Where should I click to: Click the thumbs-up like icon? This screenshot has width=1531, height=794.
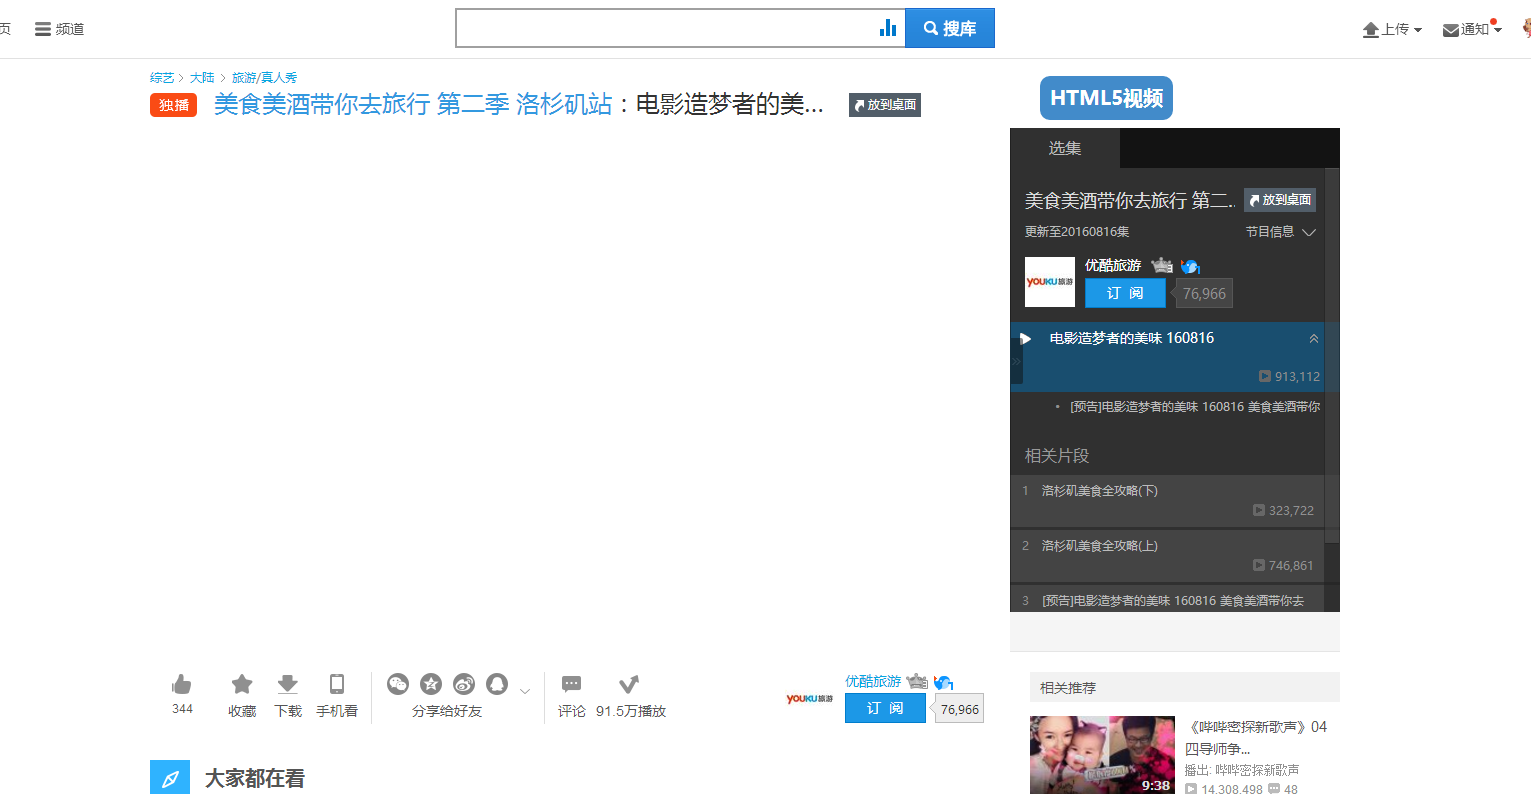(181, 684)
